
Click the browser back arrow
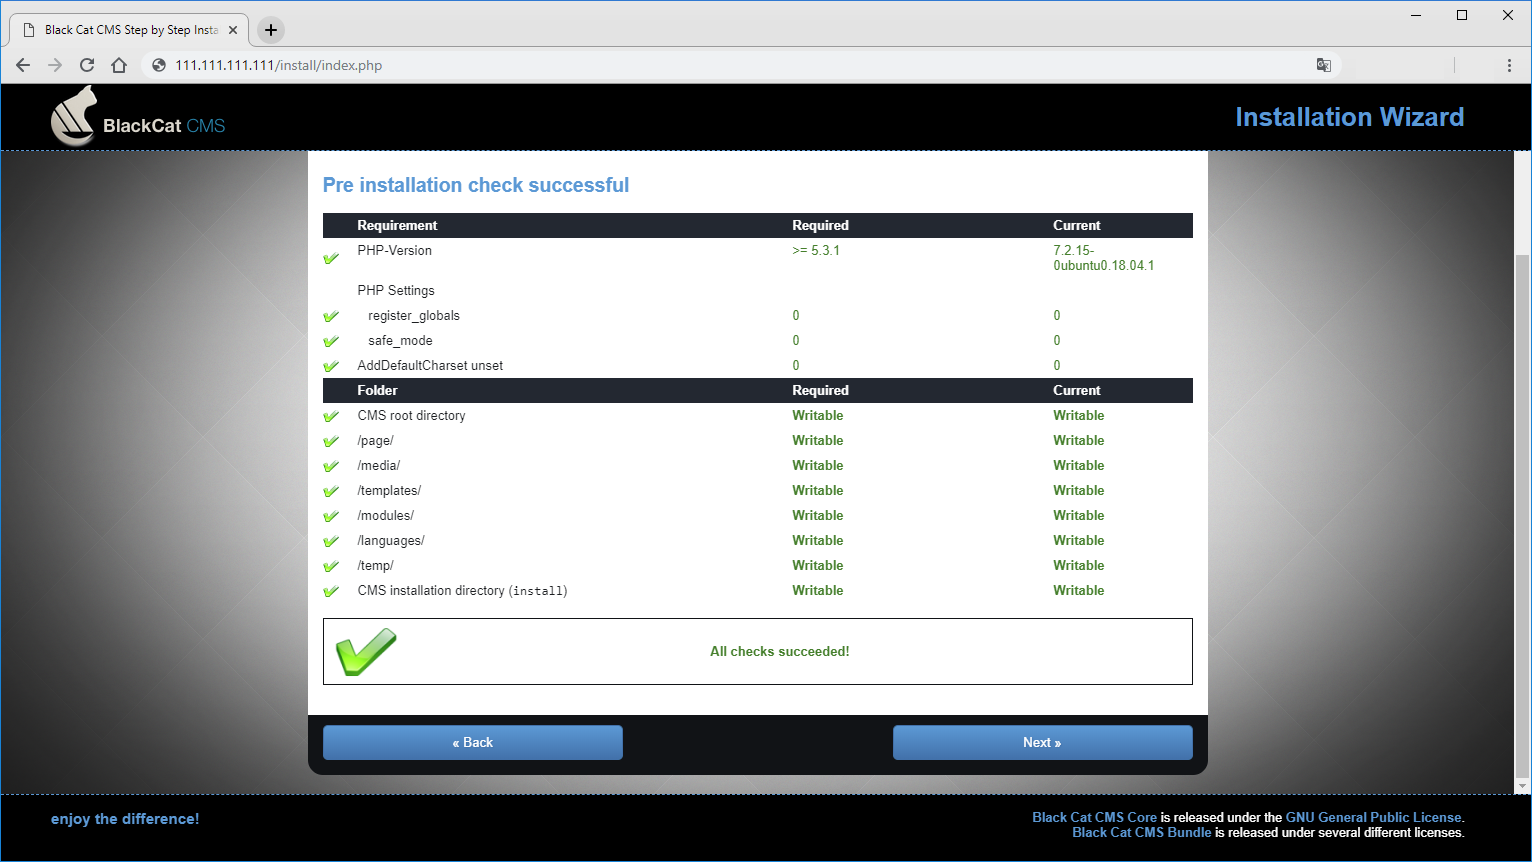click(23, 65)
